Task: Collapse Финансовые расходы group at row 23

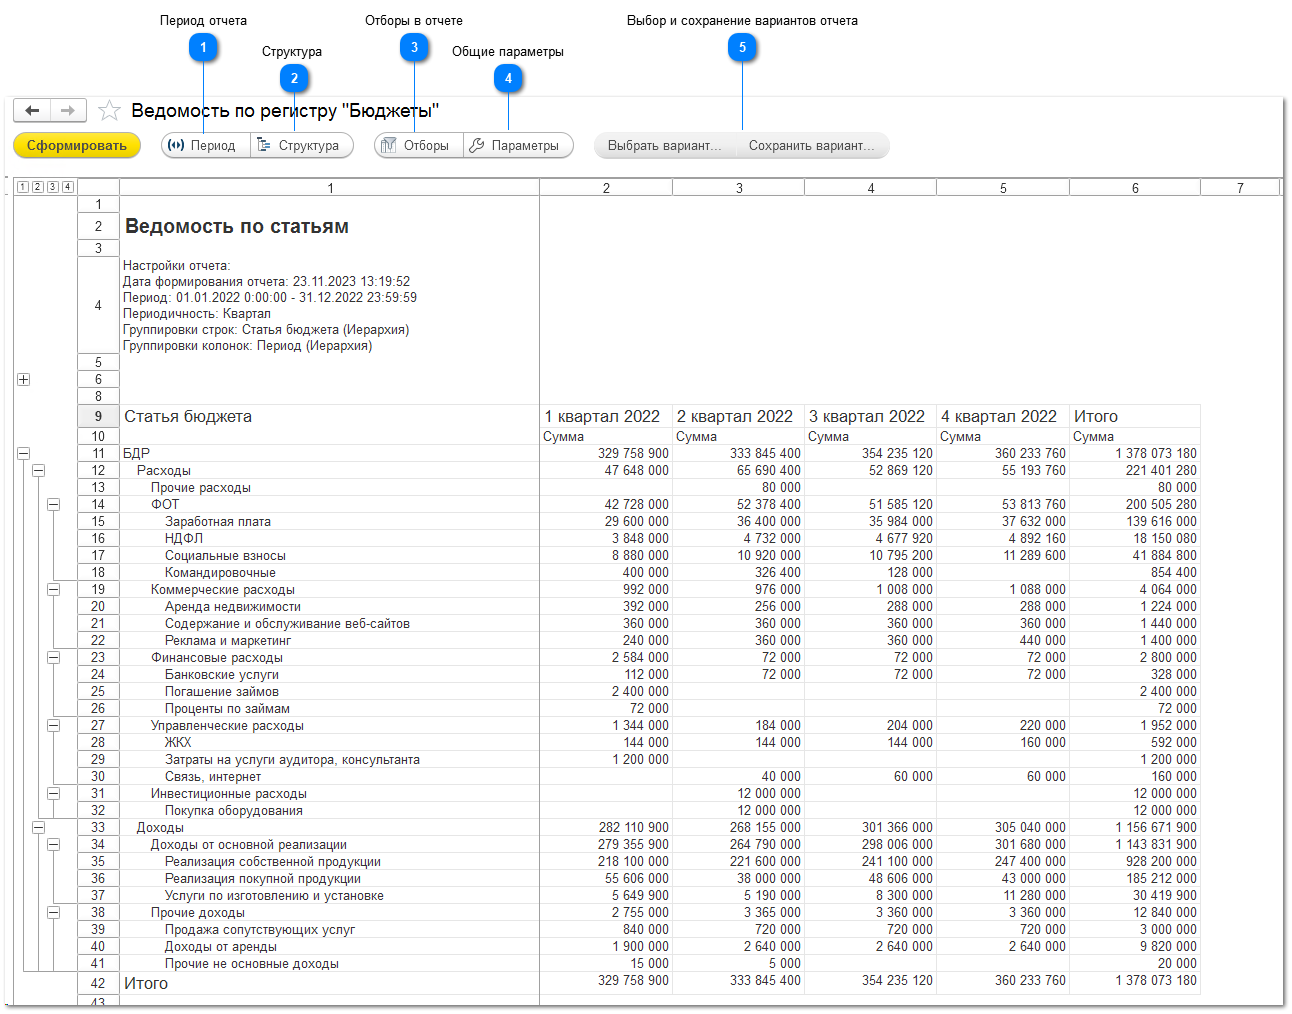Action: pyautogui.click(x=53, y=657)
